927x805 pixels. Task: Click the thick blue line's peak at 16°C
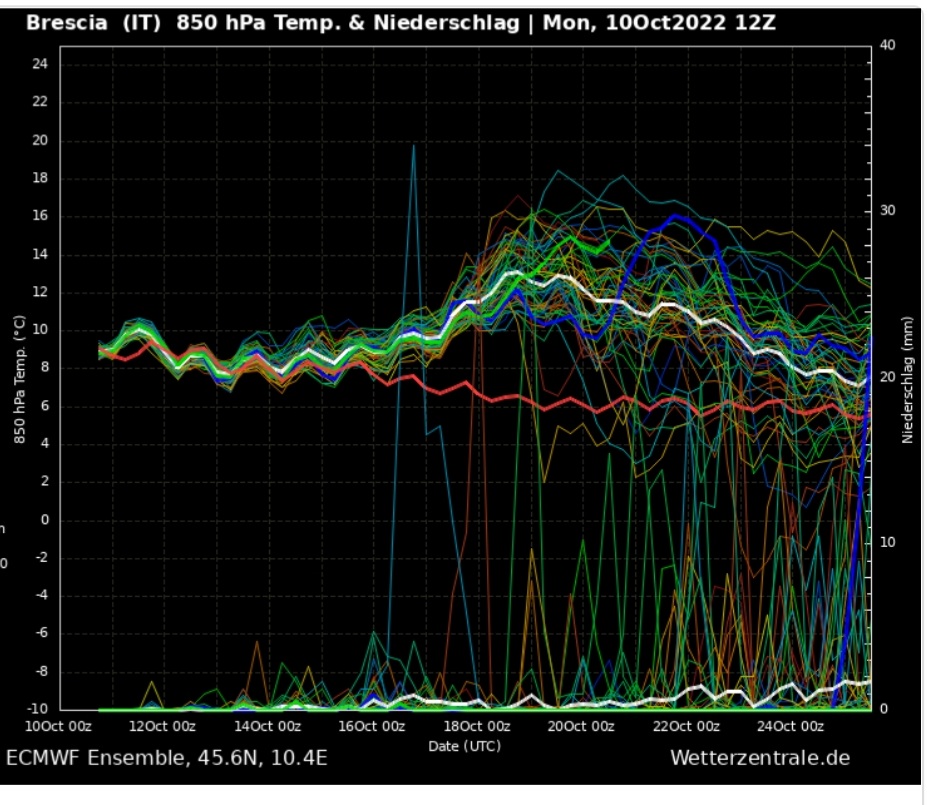[676, 216]
